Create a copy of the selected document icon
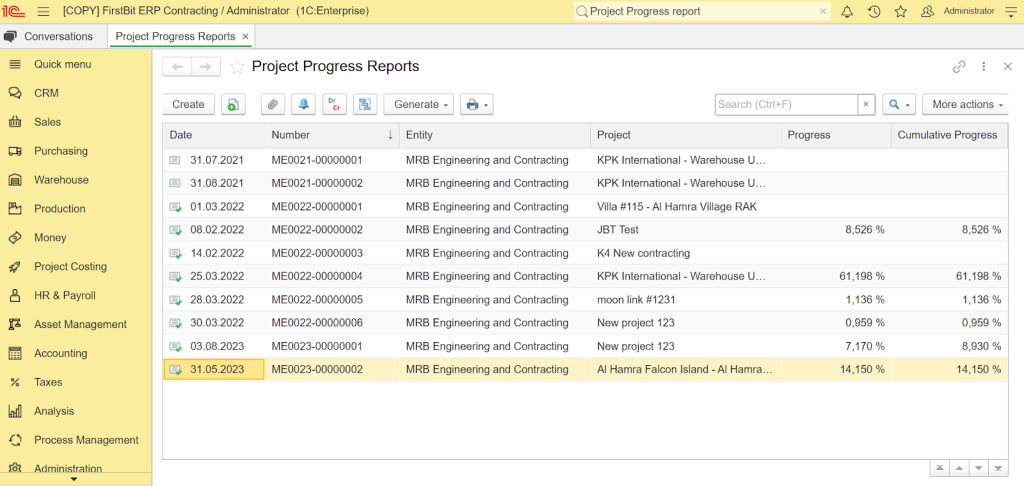 click(233, 105)
